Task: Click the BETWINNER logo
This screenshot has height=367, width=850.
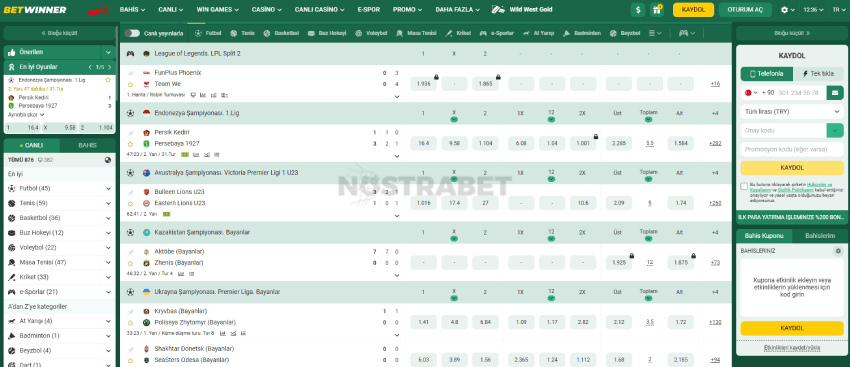Action: coord(35,10)
